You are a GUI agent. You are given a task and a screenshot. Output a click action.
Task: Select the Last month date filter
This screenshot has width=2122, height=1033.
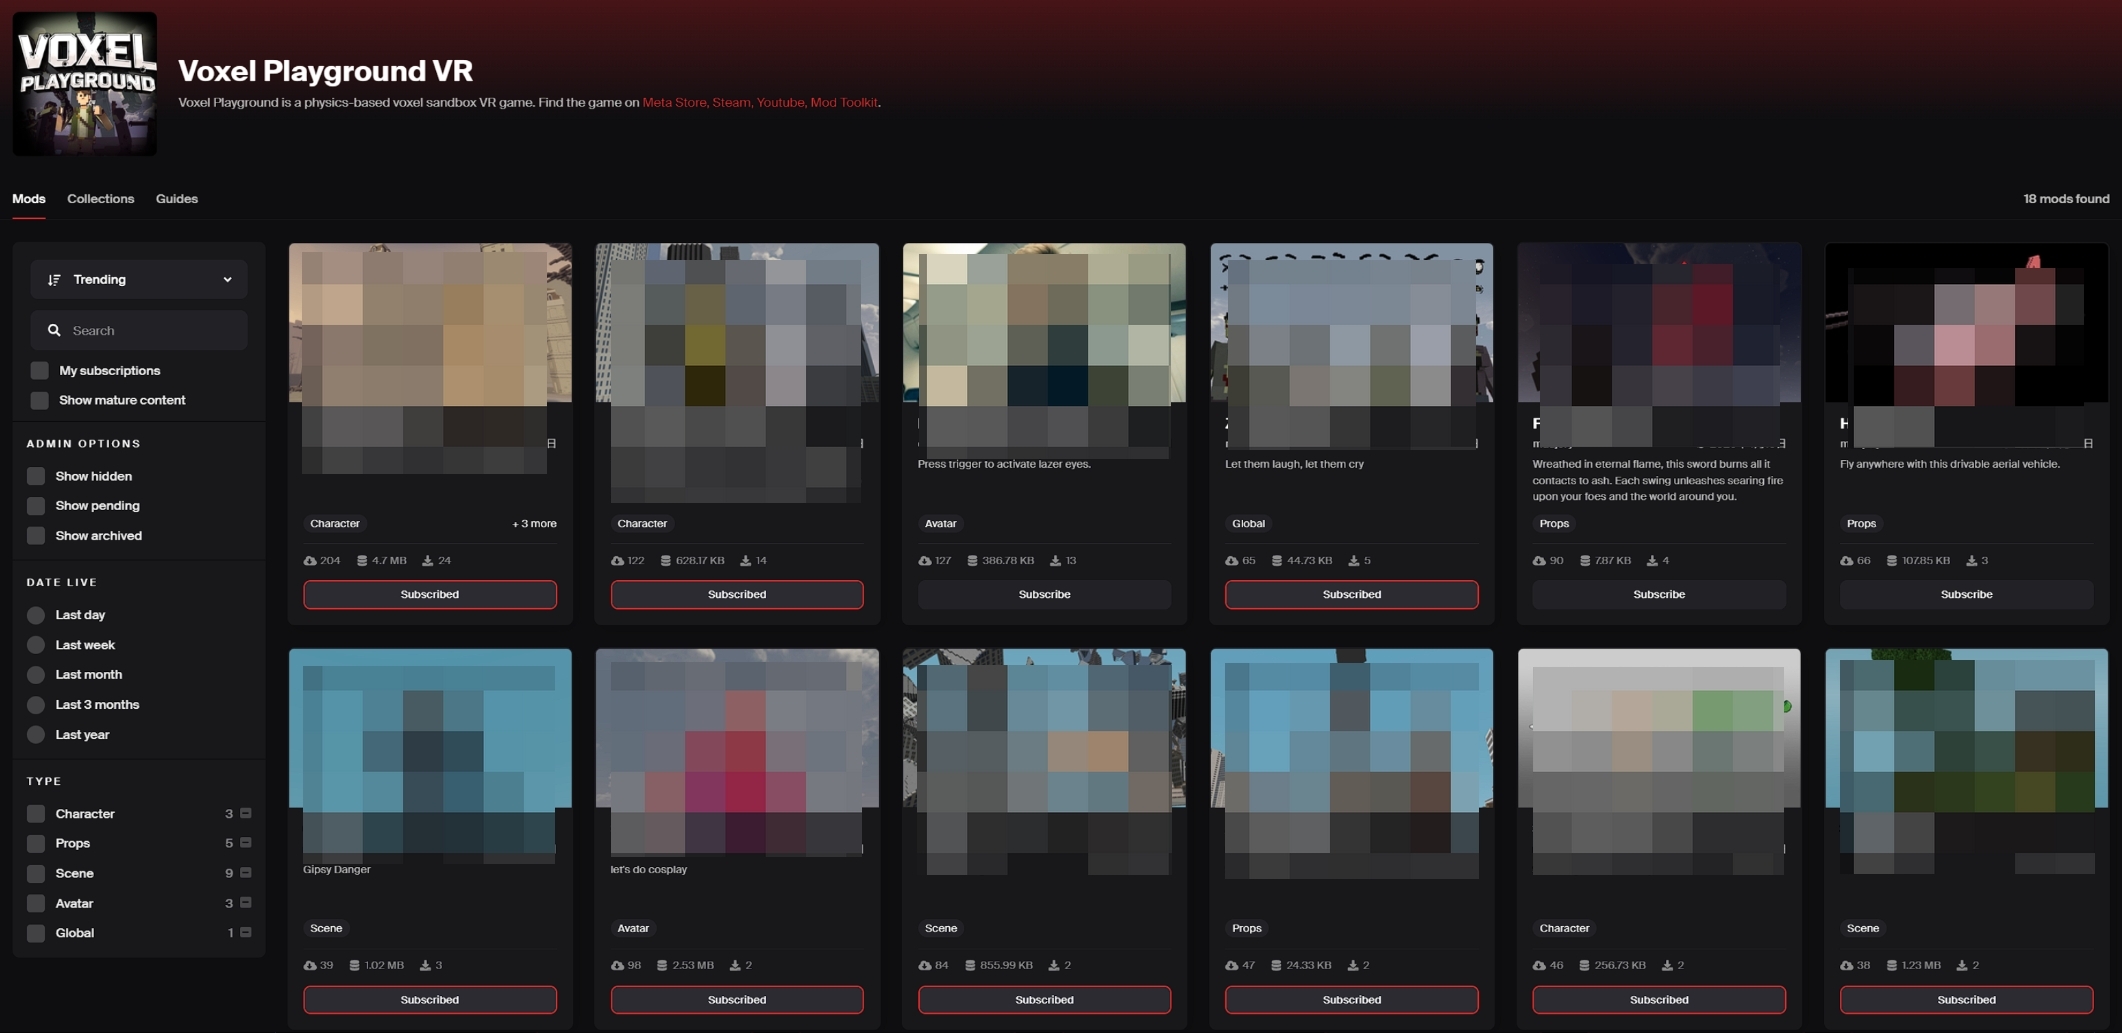pos(36,675)
